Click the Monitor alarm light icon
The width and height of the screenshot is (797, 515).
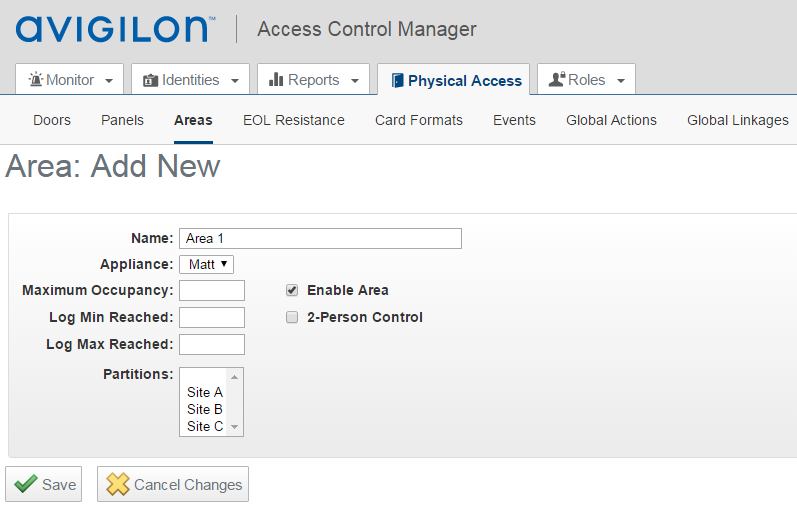pyautogui.click(x=36, y=80)
